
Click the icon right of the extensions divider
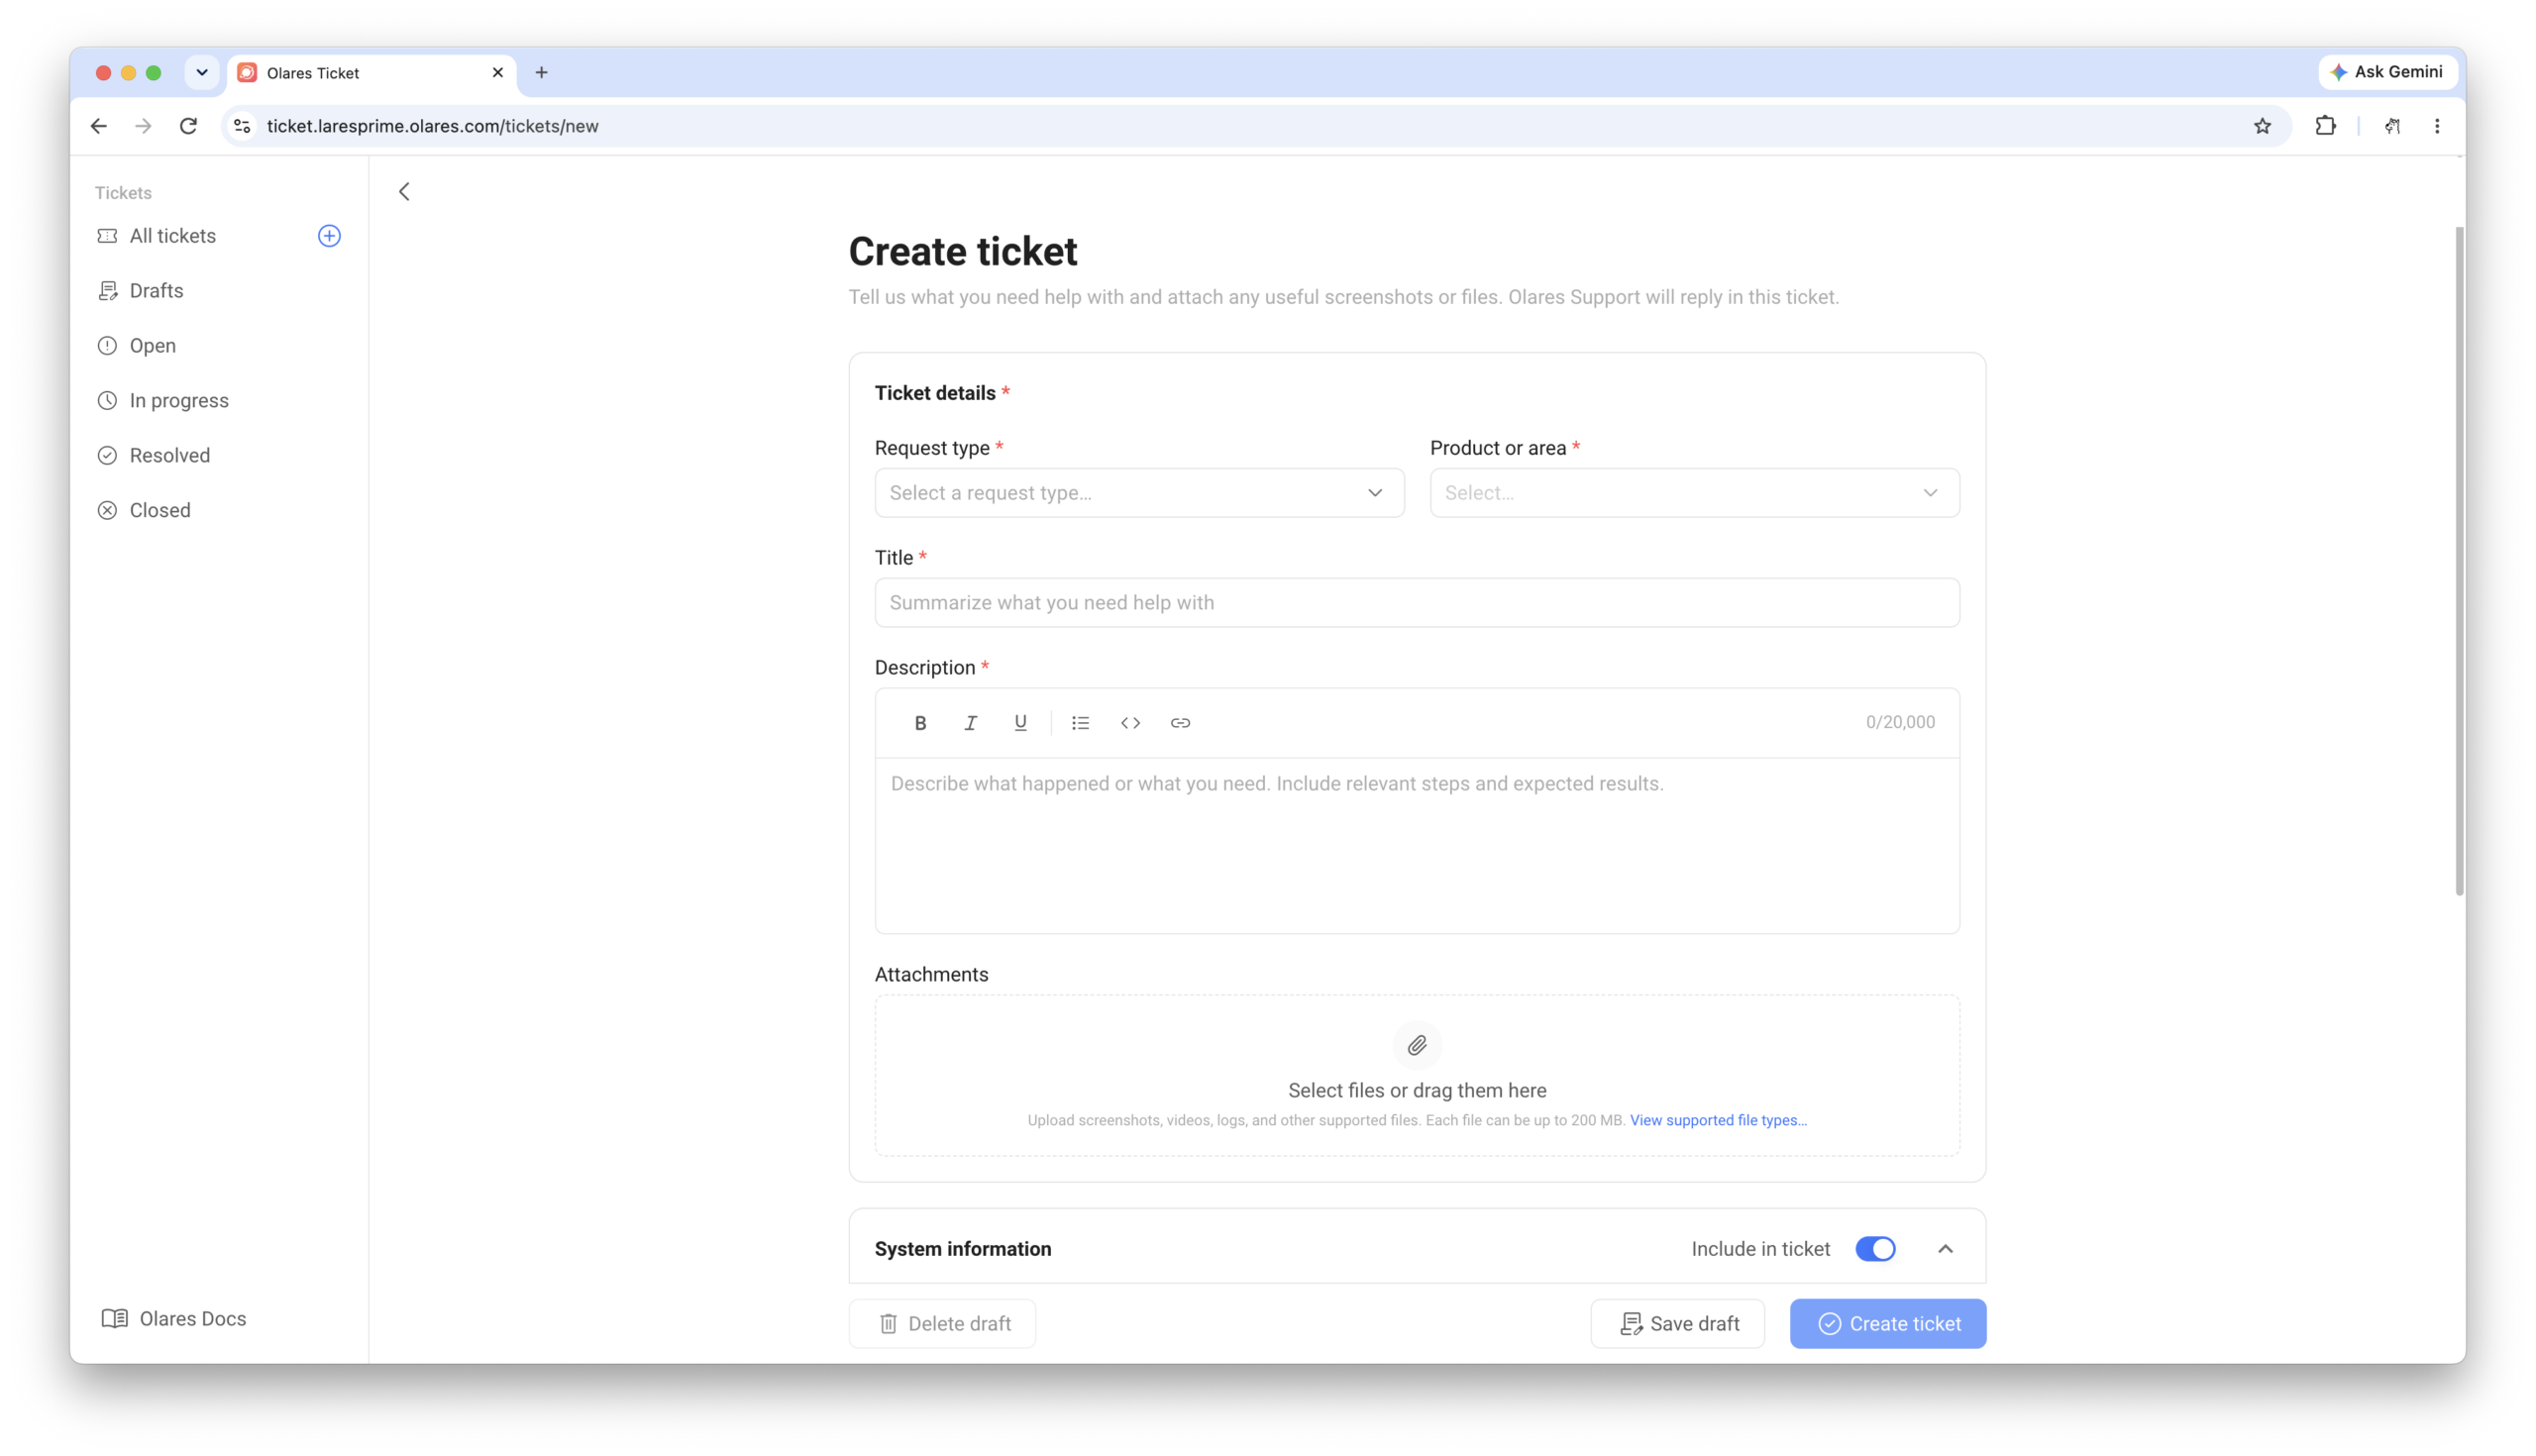tap(2392, 126)
